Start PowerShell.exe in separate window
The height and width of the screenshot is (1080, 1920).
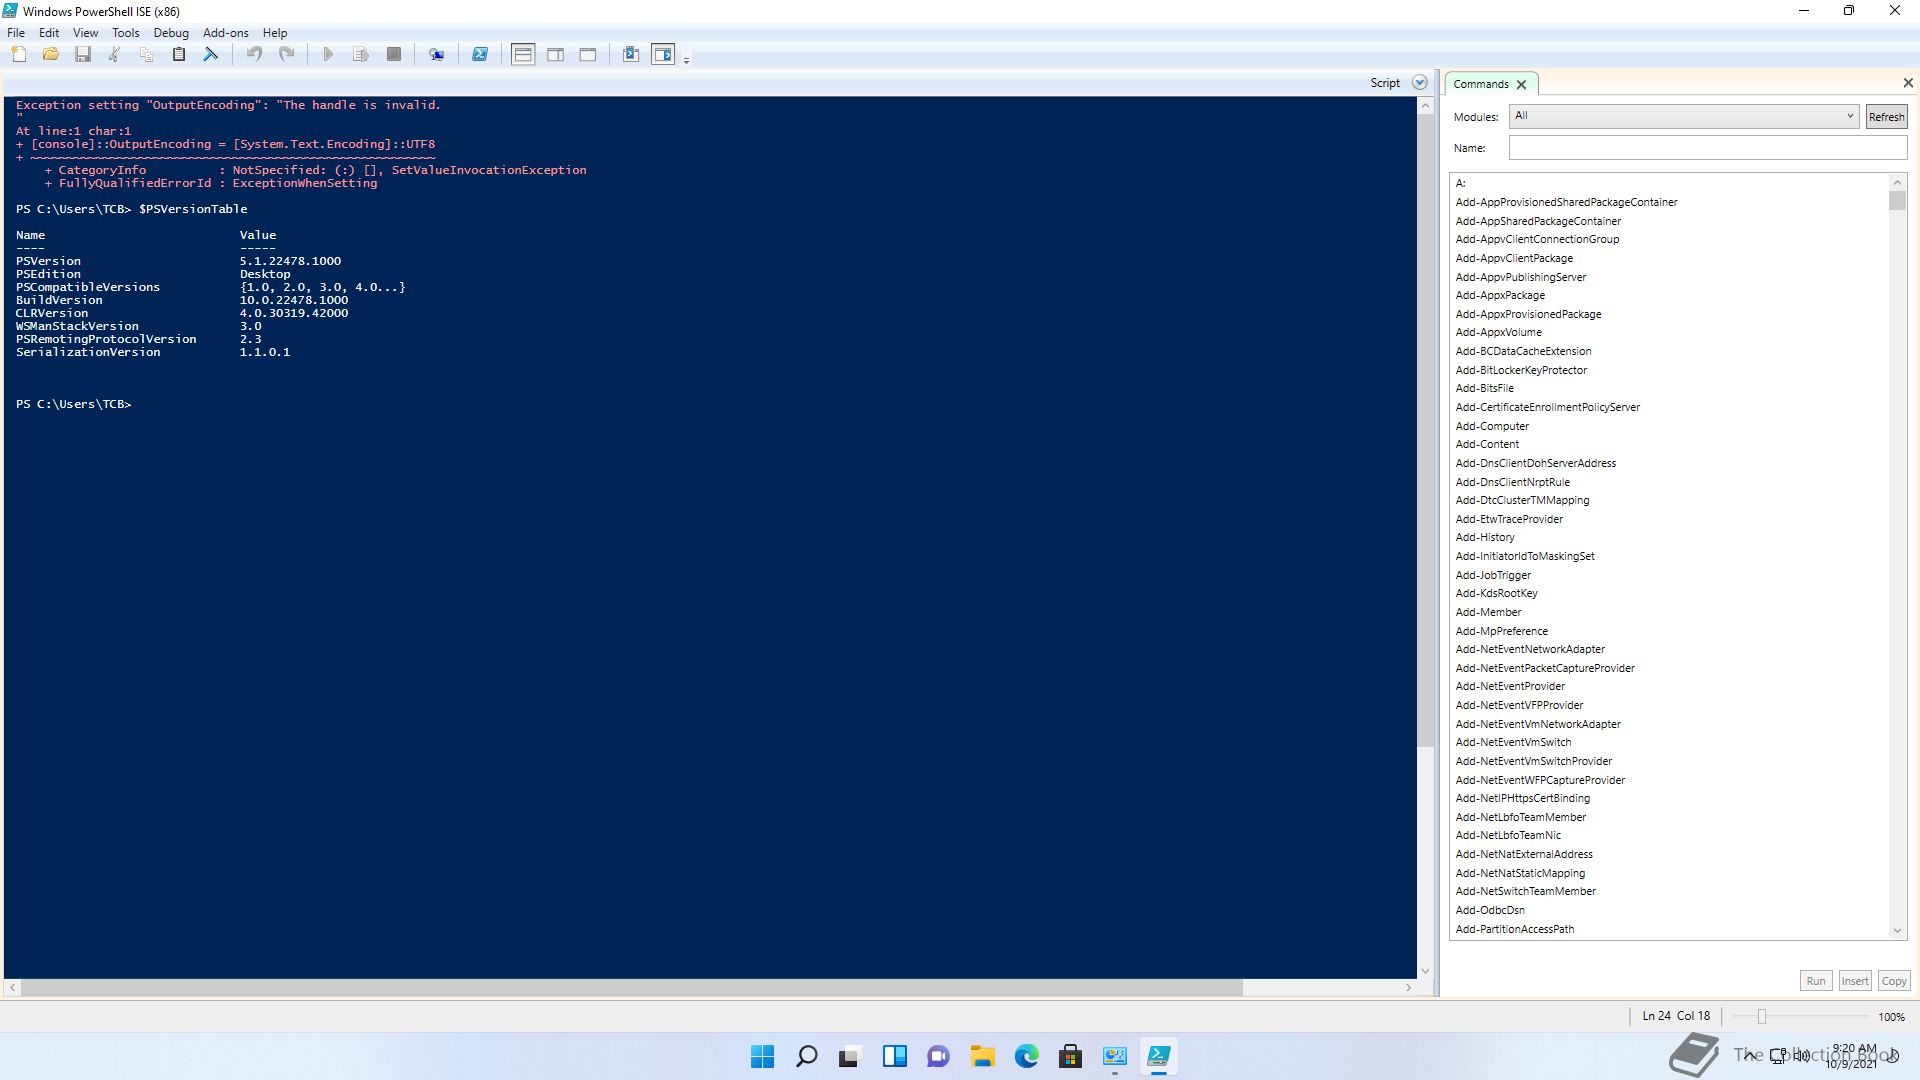(x=480, y=55)
